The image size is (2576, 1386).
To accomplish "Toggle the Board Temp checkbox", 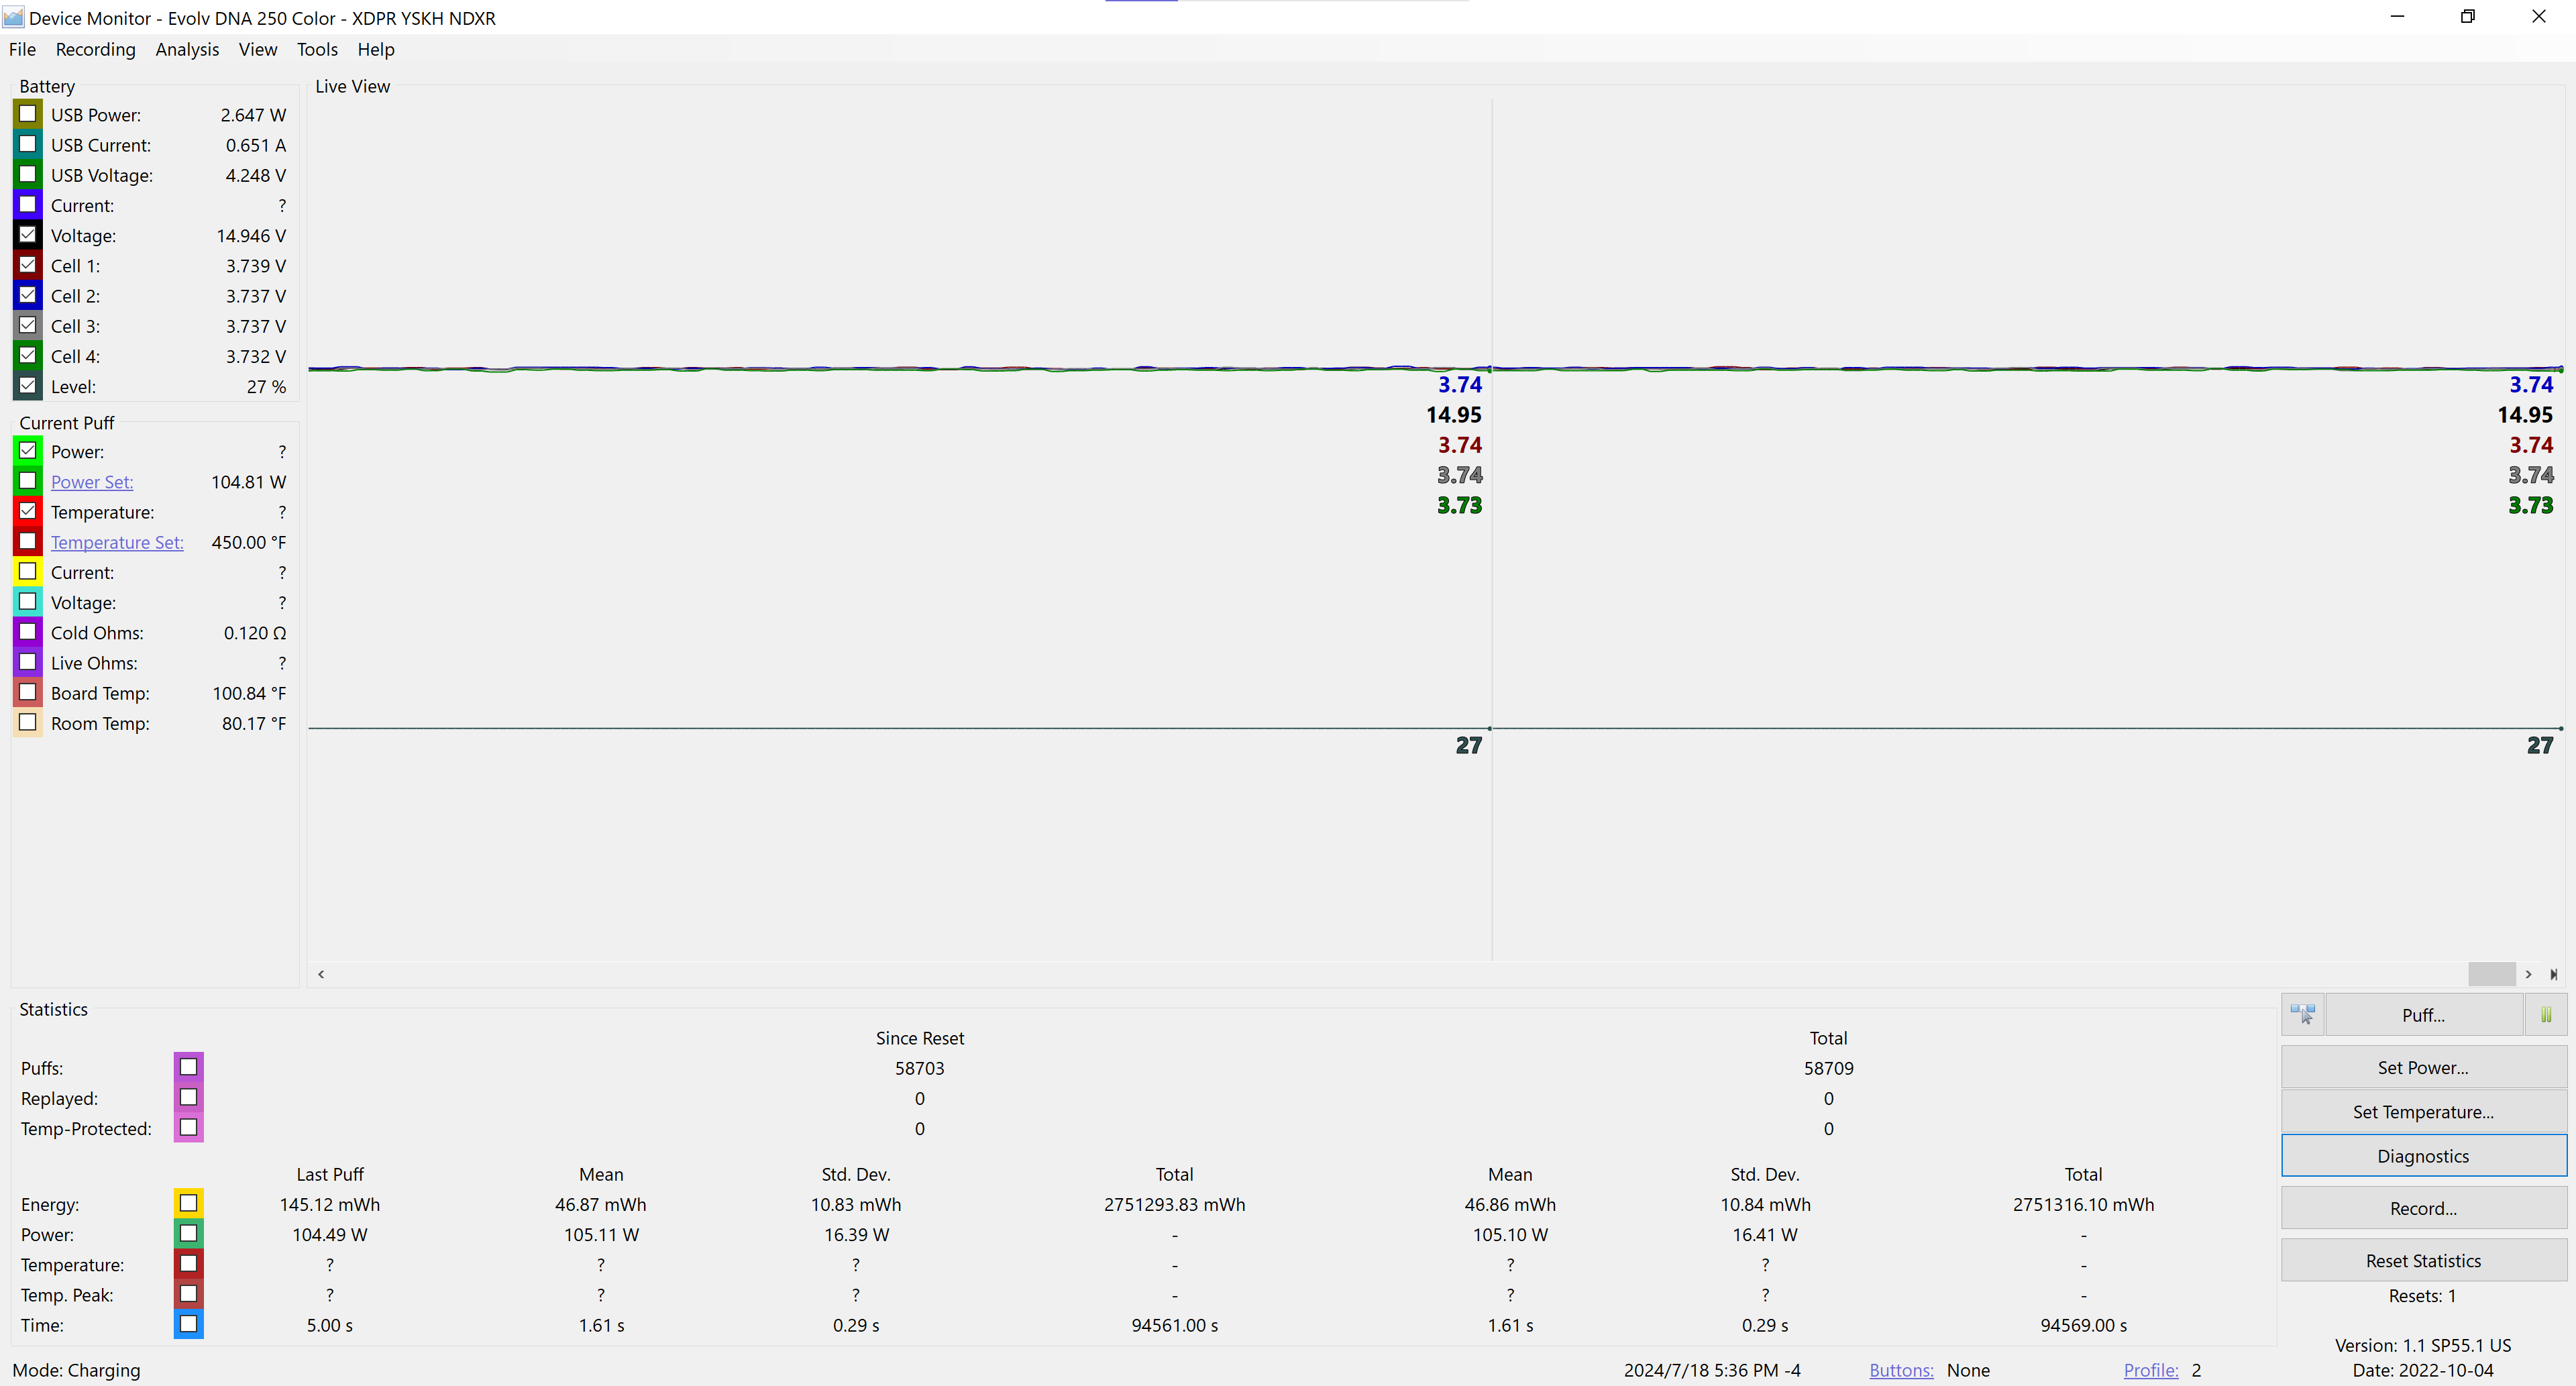I will tap(28, 692).
